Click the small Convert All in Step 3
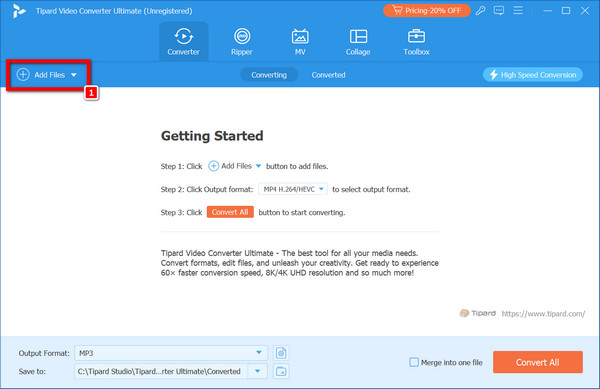 coord(230,212)
